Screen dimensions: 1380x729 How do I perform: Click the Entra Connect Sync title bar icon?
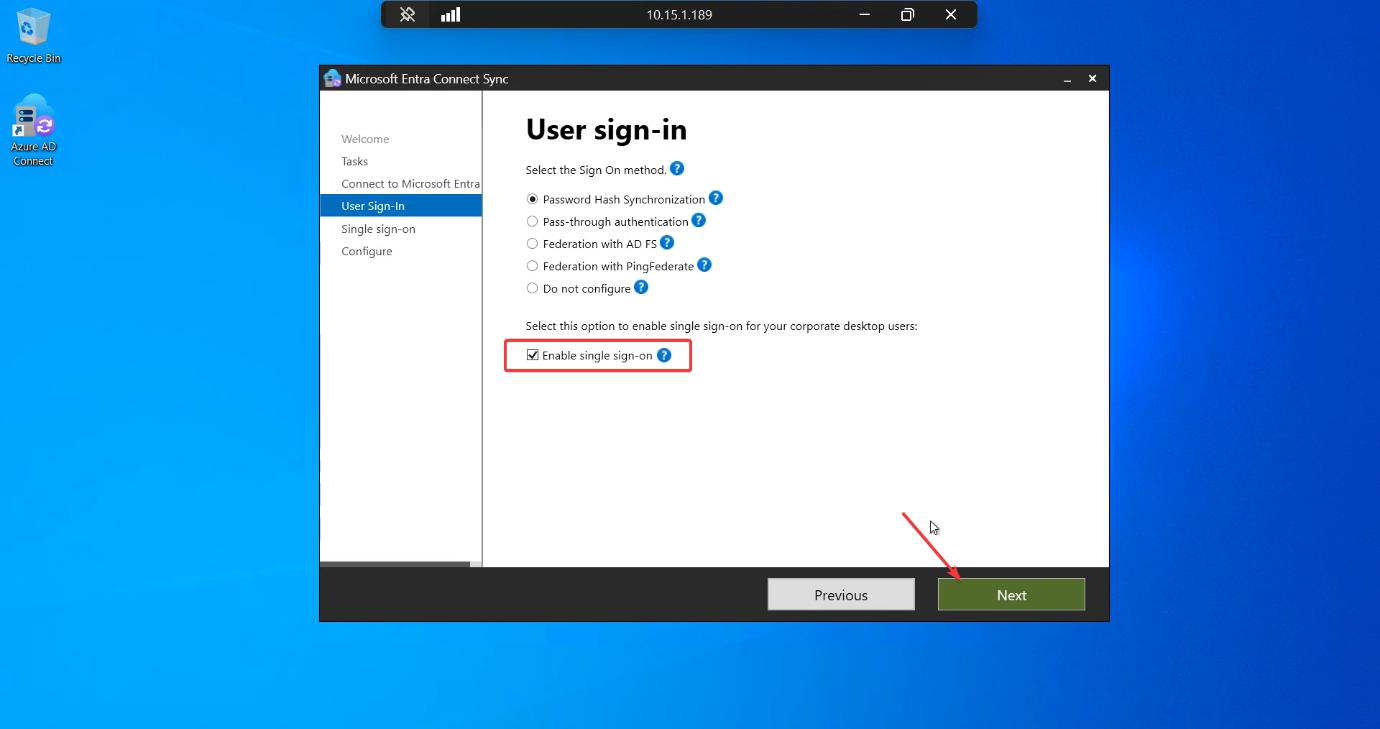point(333,79)
